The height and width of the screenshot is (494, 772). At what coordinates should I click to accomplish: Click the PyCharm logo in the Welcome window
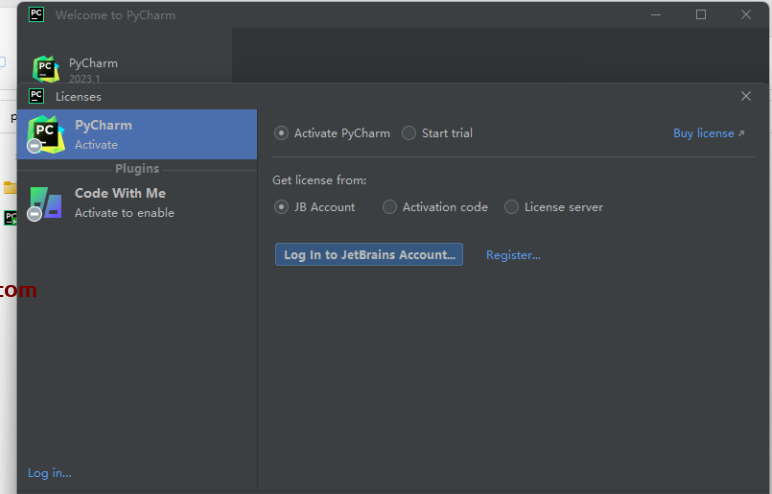tap(45, 69)
